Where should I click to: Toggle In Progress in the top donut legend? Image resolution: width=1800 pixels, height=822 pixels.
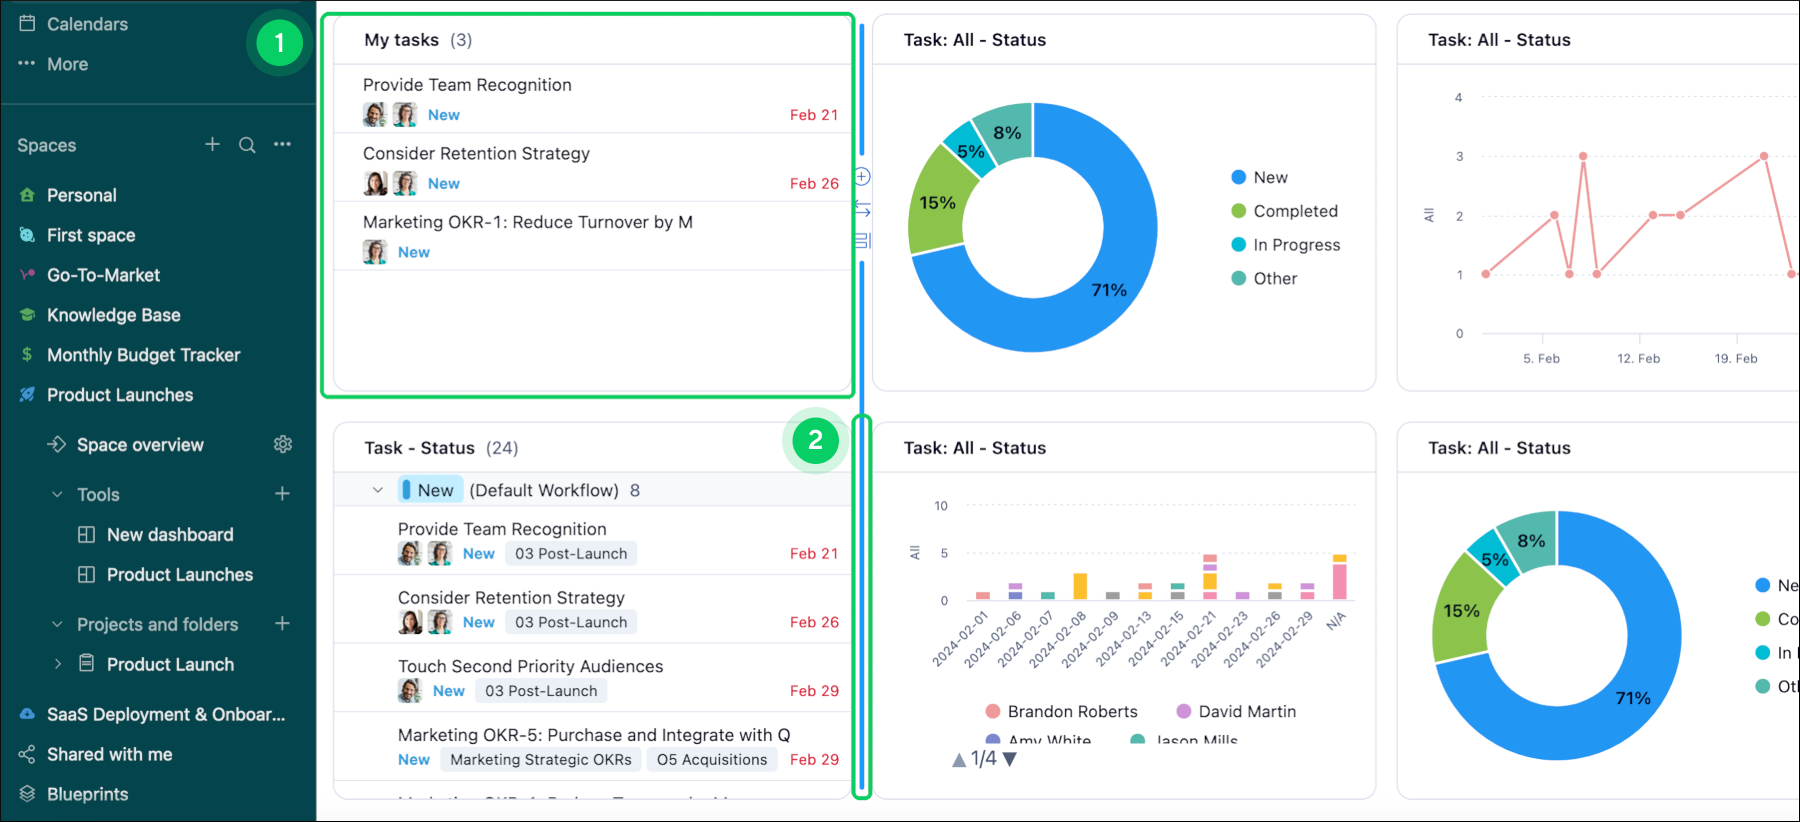coord(1295,245)
